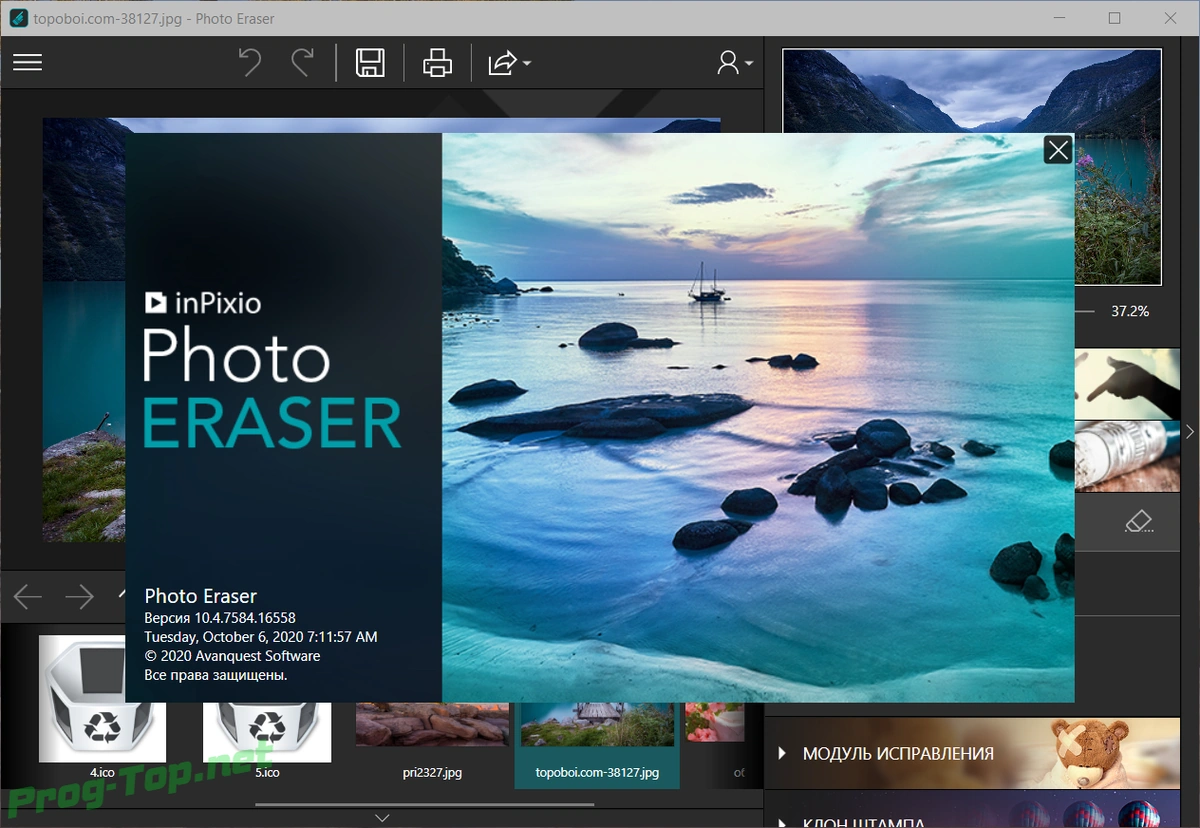
Task: Open the hamburger main menu
Action: pyautogui.click(x=27, y=63)
